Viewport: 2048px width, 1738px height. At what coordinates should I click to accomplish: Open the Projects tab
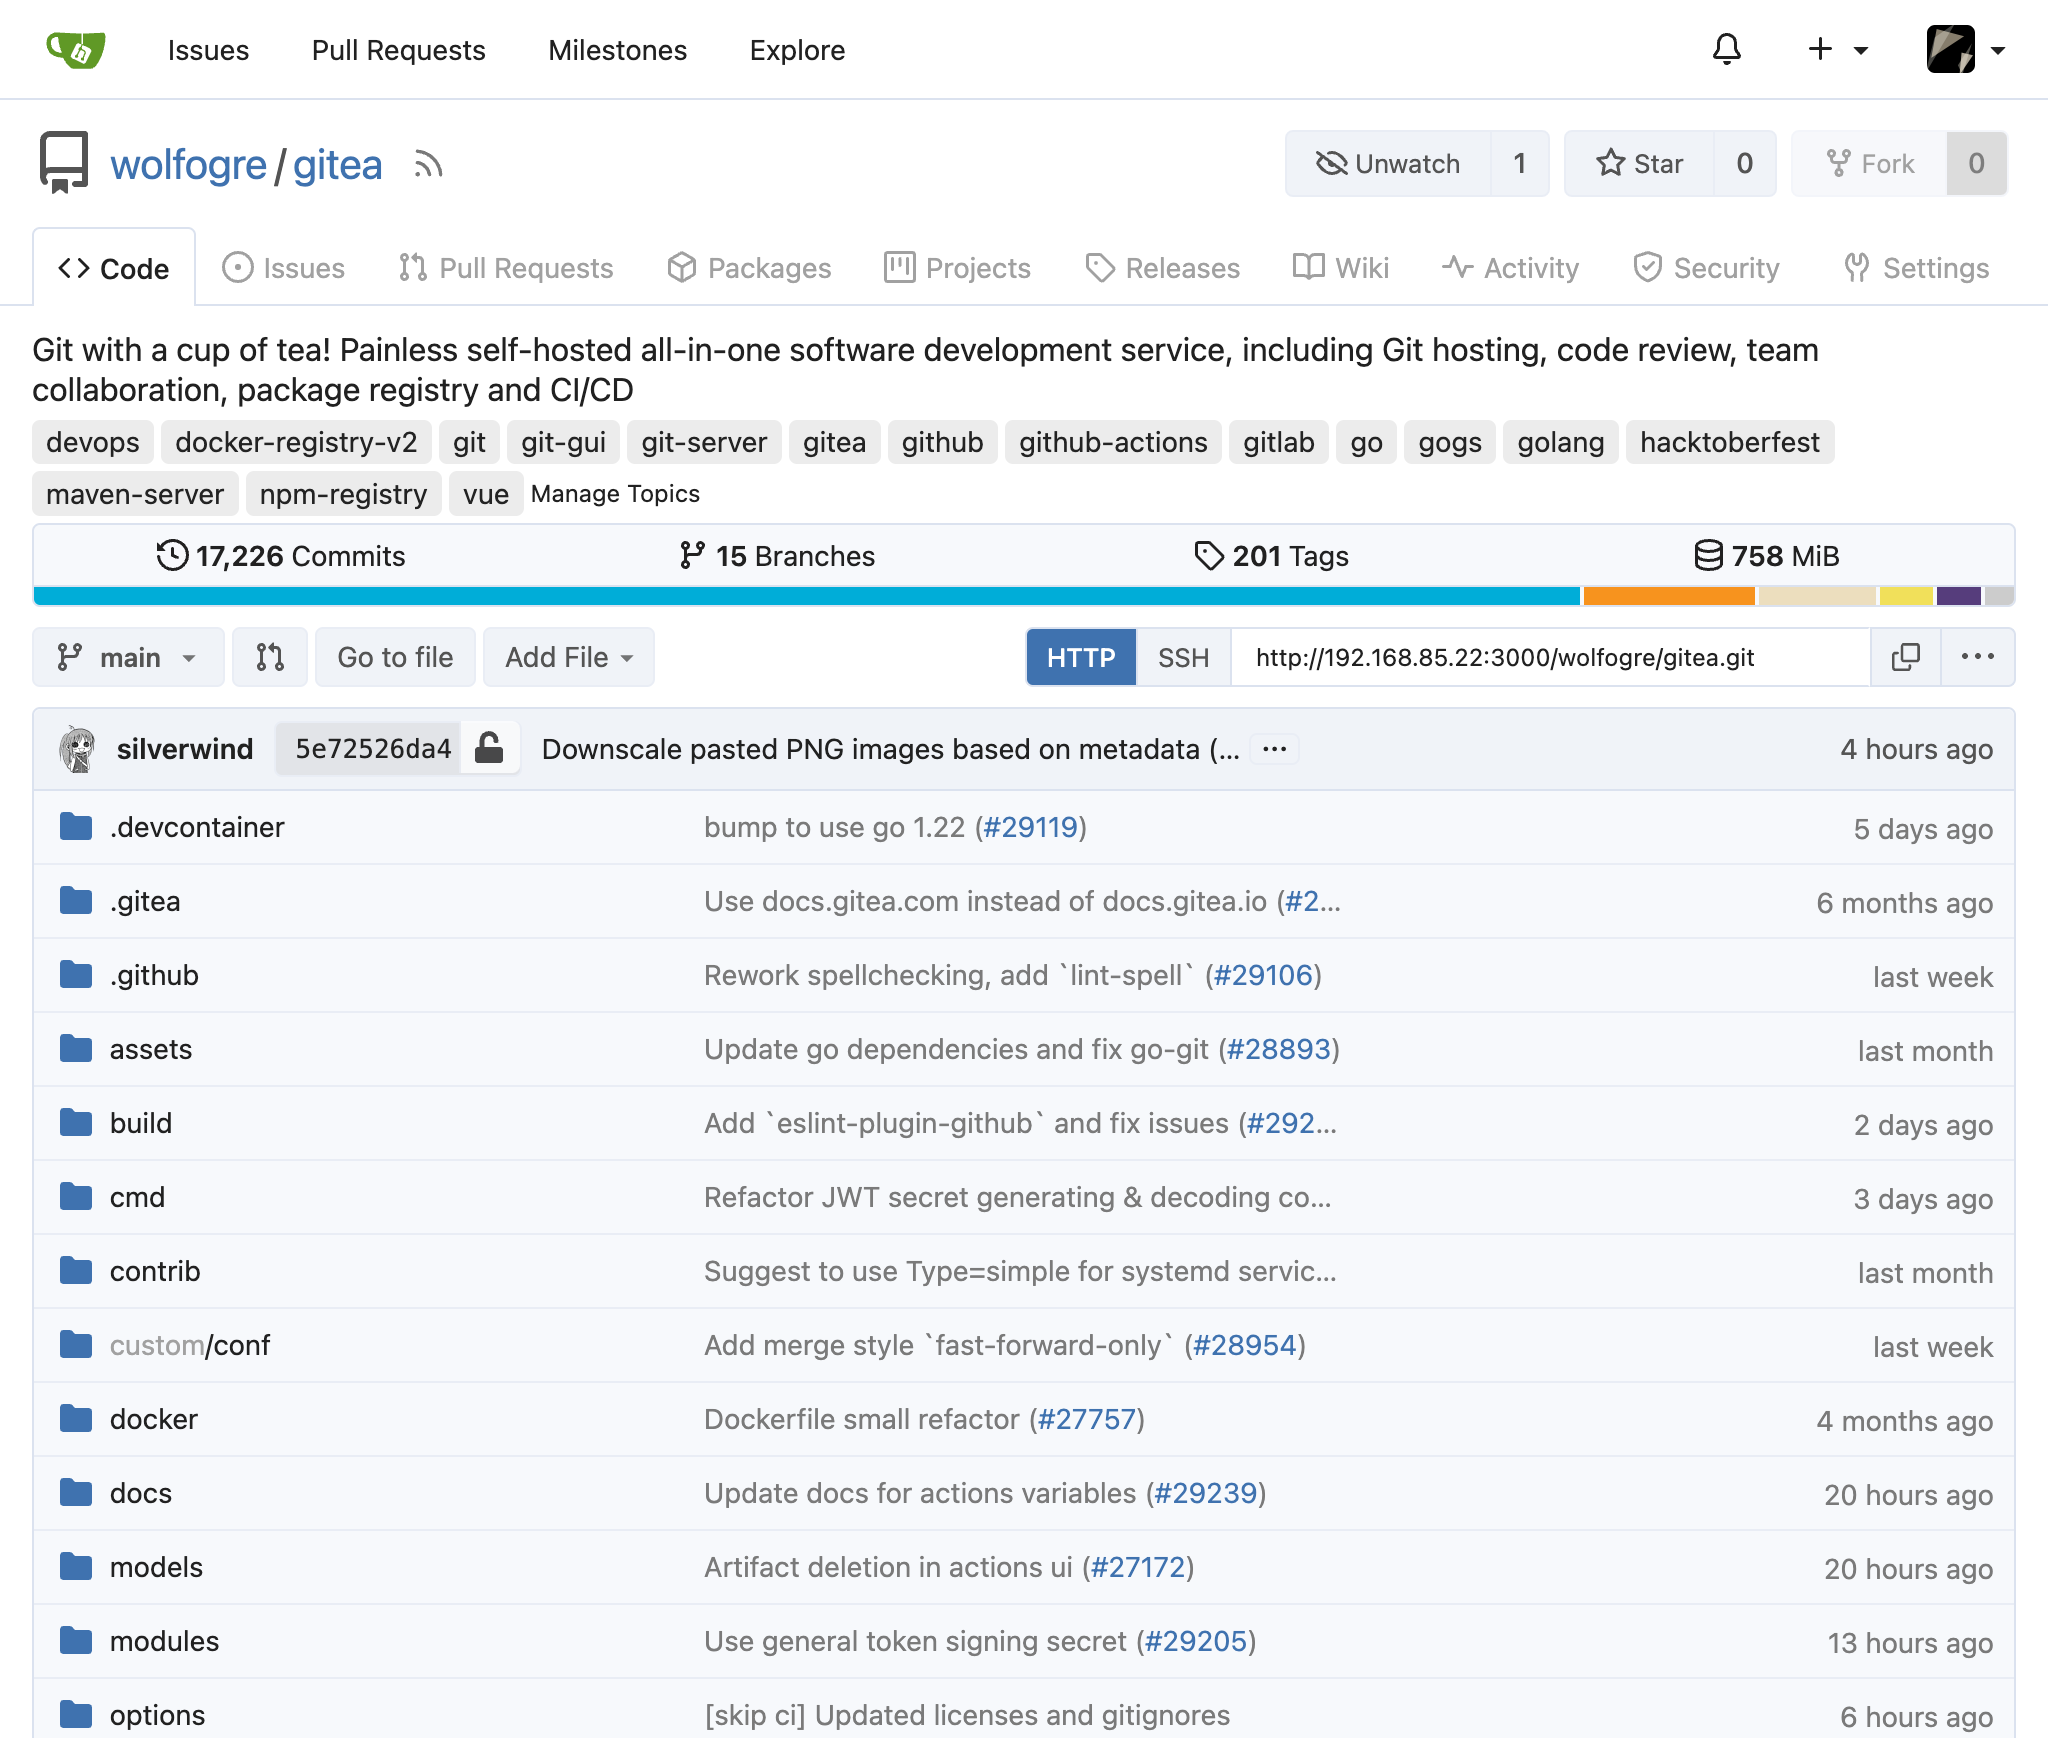tap(957, 268)
